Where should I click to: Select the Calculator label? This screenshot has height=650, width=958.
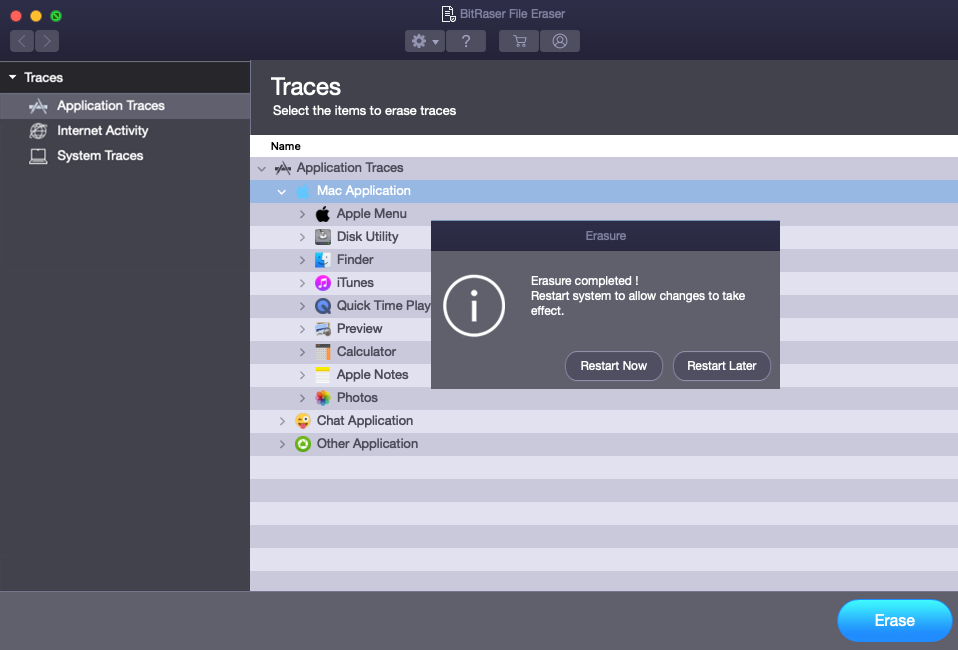(366, 352)
